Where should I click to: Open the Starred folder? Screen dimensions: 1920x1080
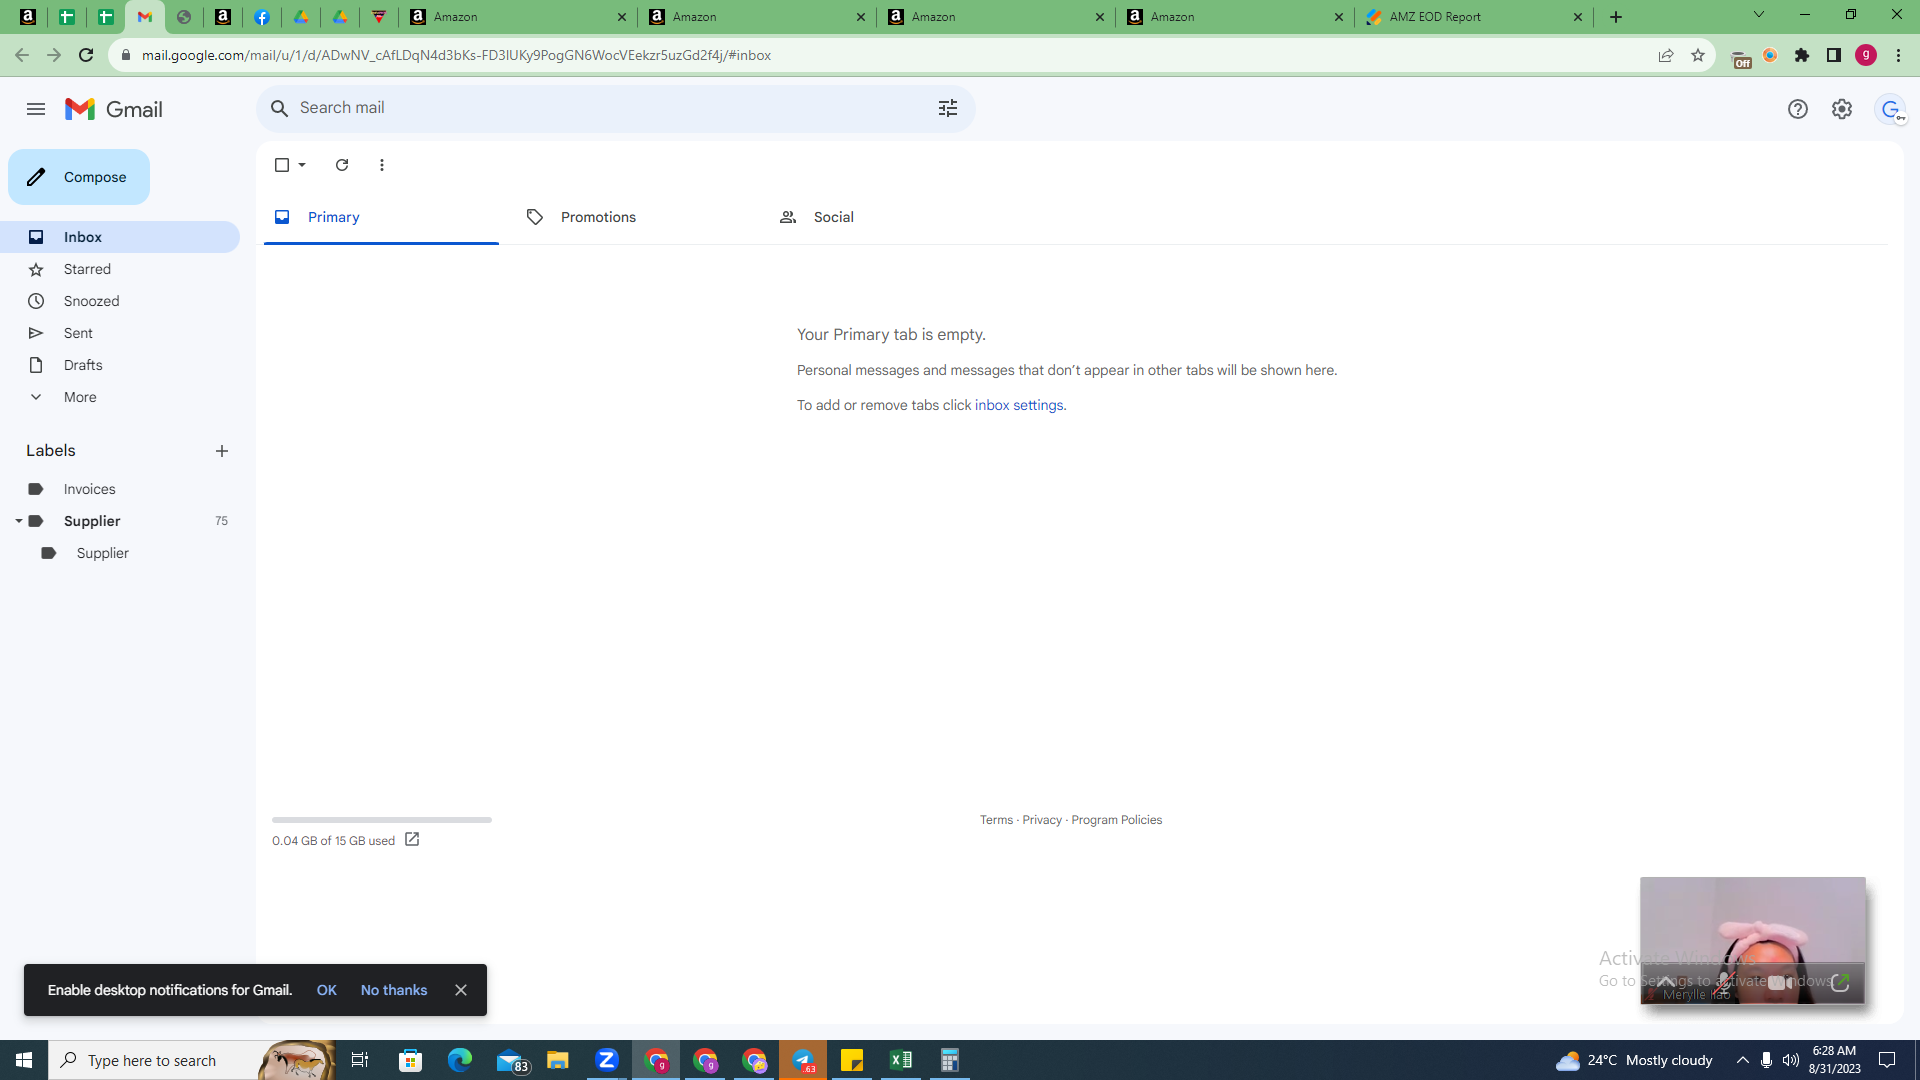tap(120, 269)
